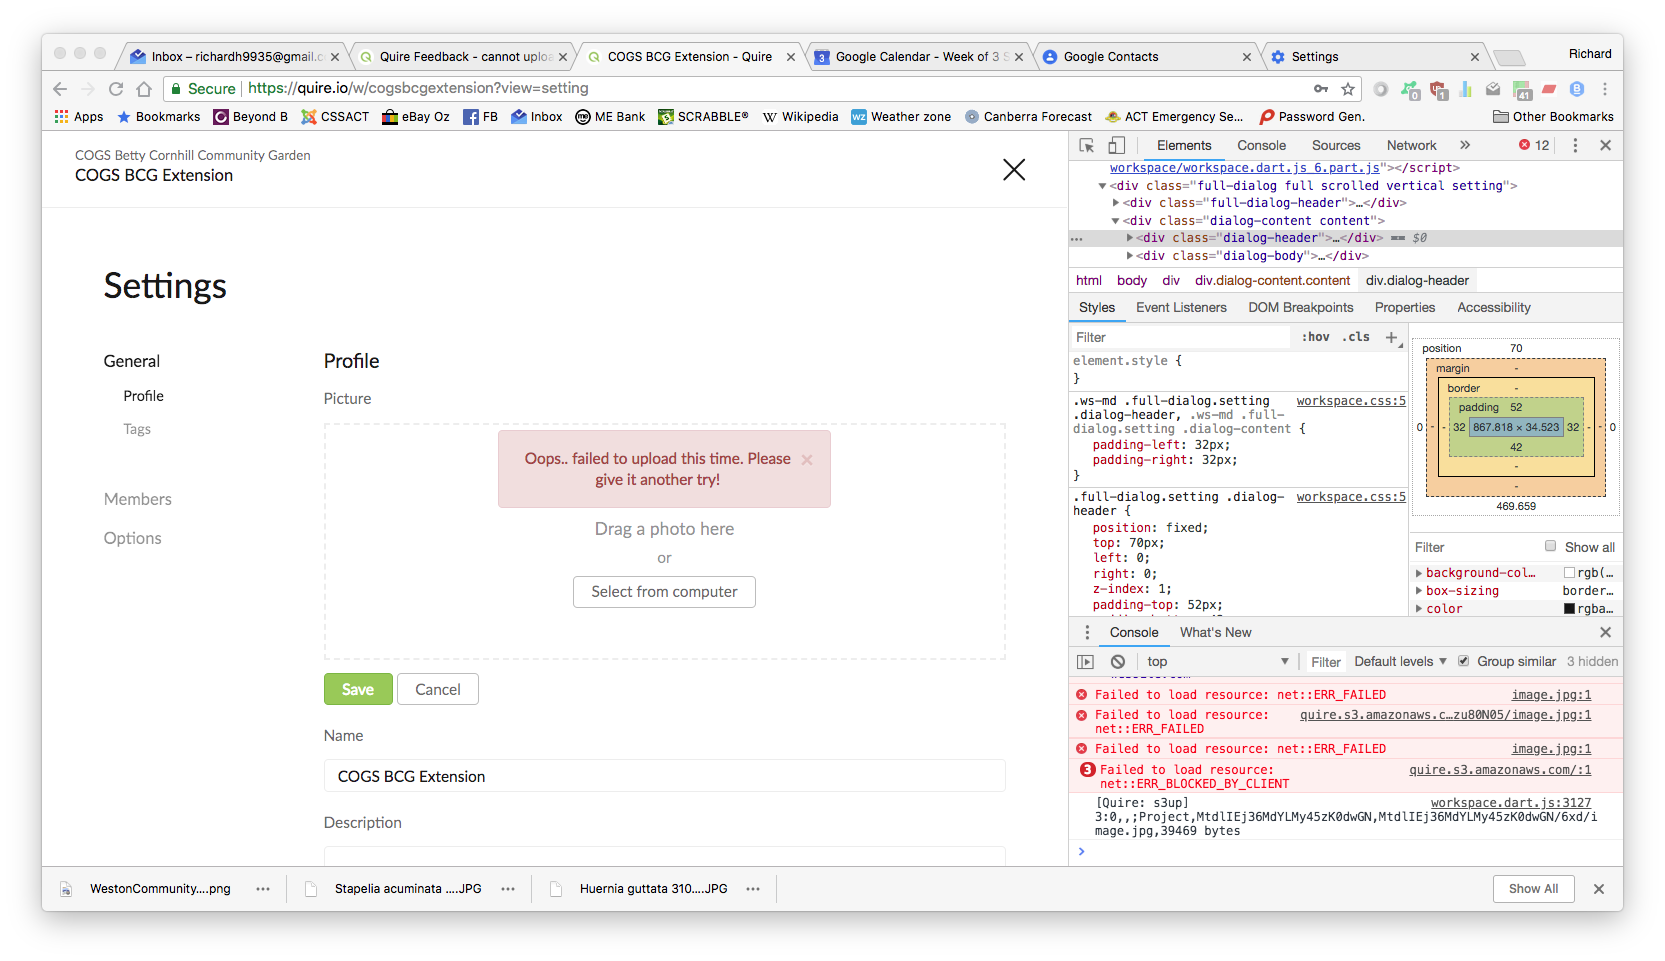Close the console drawer
The width and height of the screenshot is (1665, 961).
point(1605,632)
